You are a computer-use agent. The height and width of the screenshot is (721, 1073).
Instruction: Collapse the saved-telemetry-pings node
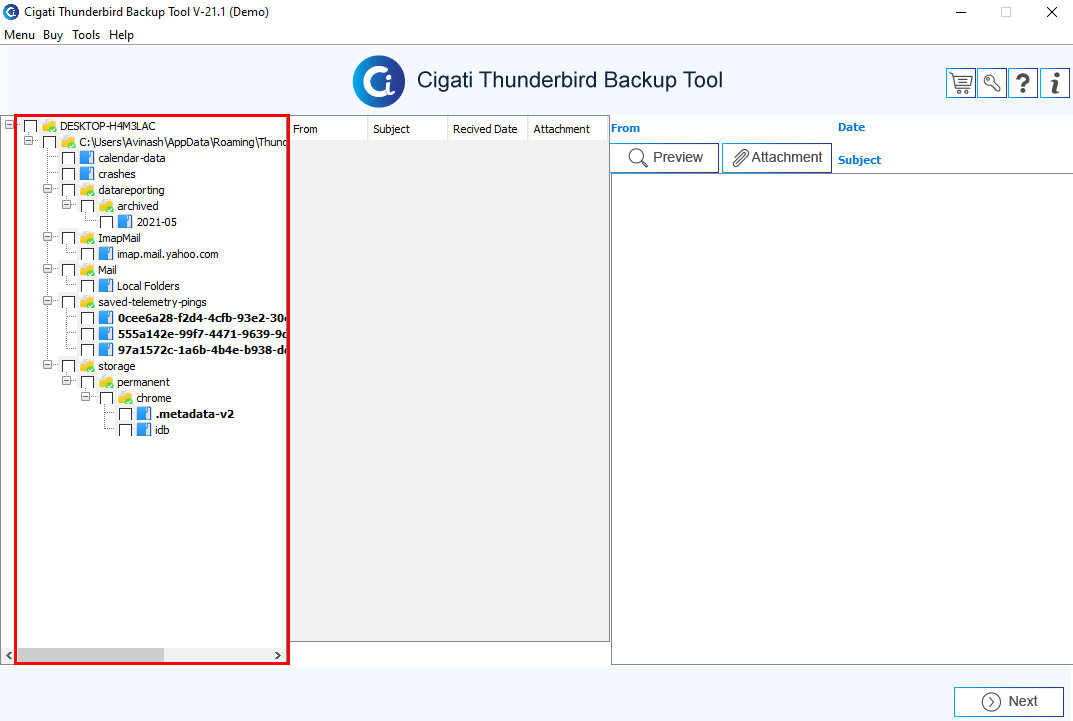[x=47, y=300]
